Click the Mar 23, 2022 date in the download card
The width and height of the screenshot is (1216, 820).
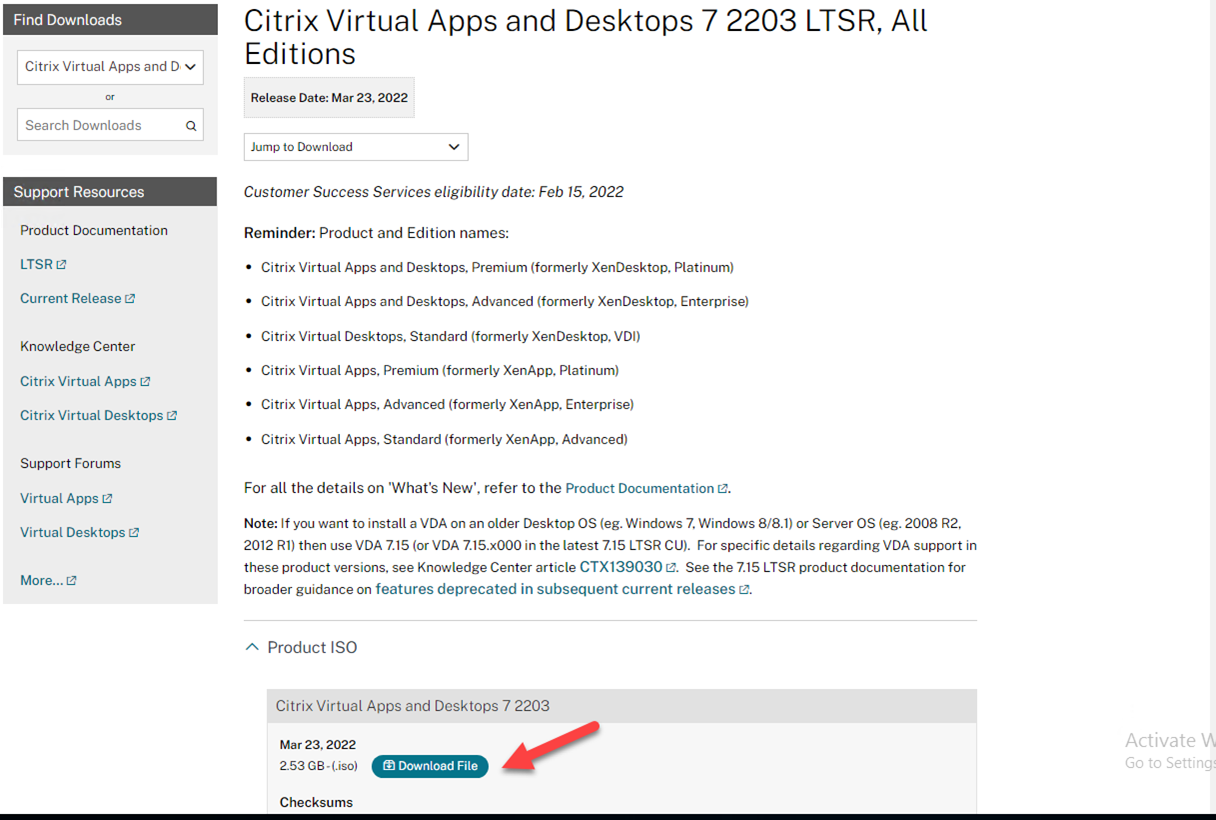pos(318,745)
